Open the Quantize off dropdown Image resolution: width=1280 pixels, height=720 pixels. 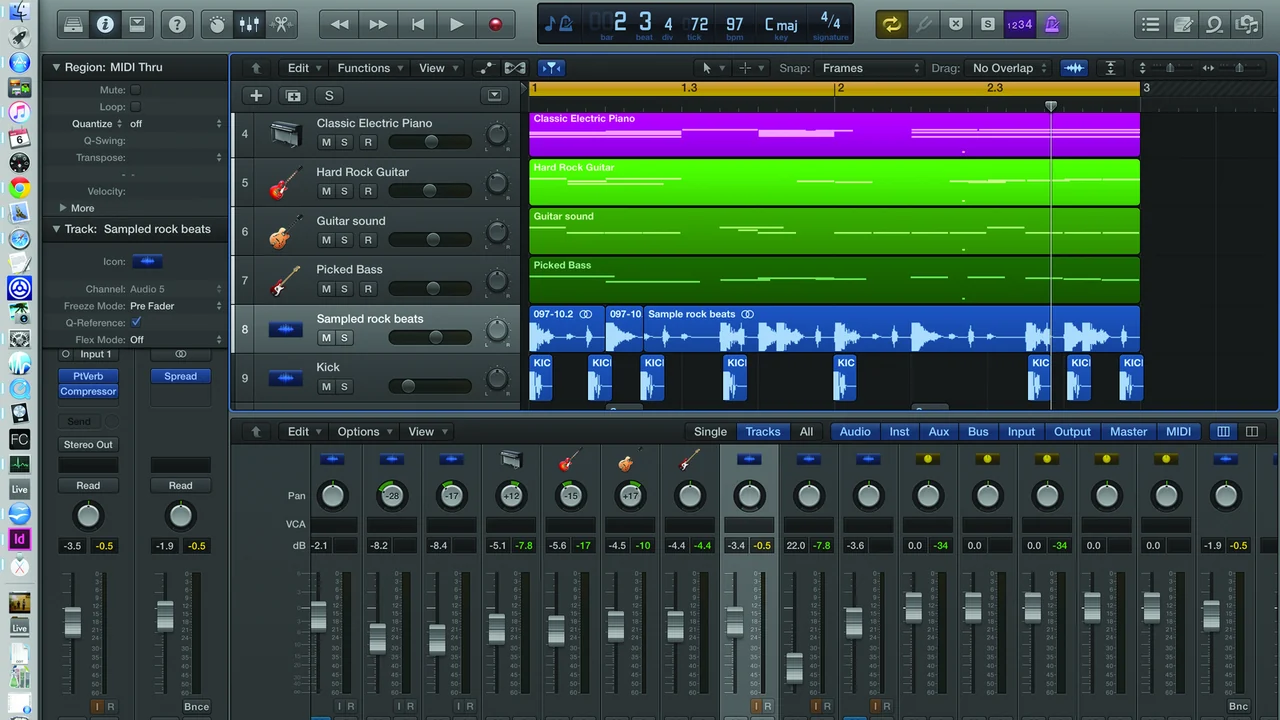(x=175, y=124)
